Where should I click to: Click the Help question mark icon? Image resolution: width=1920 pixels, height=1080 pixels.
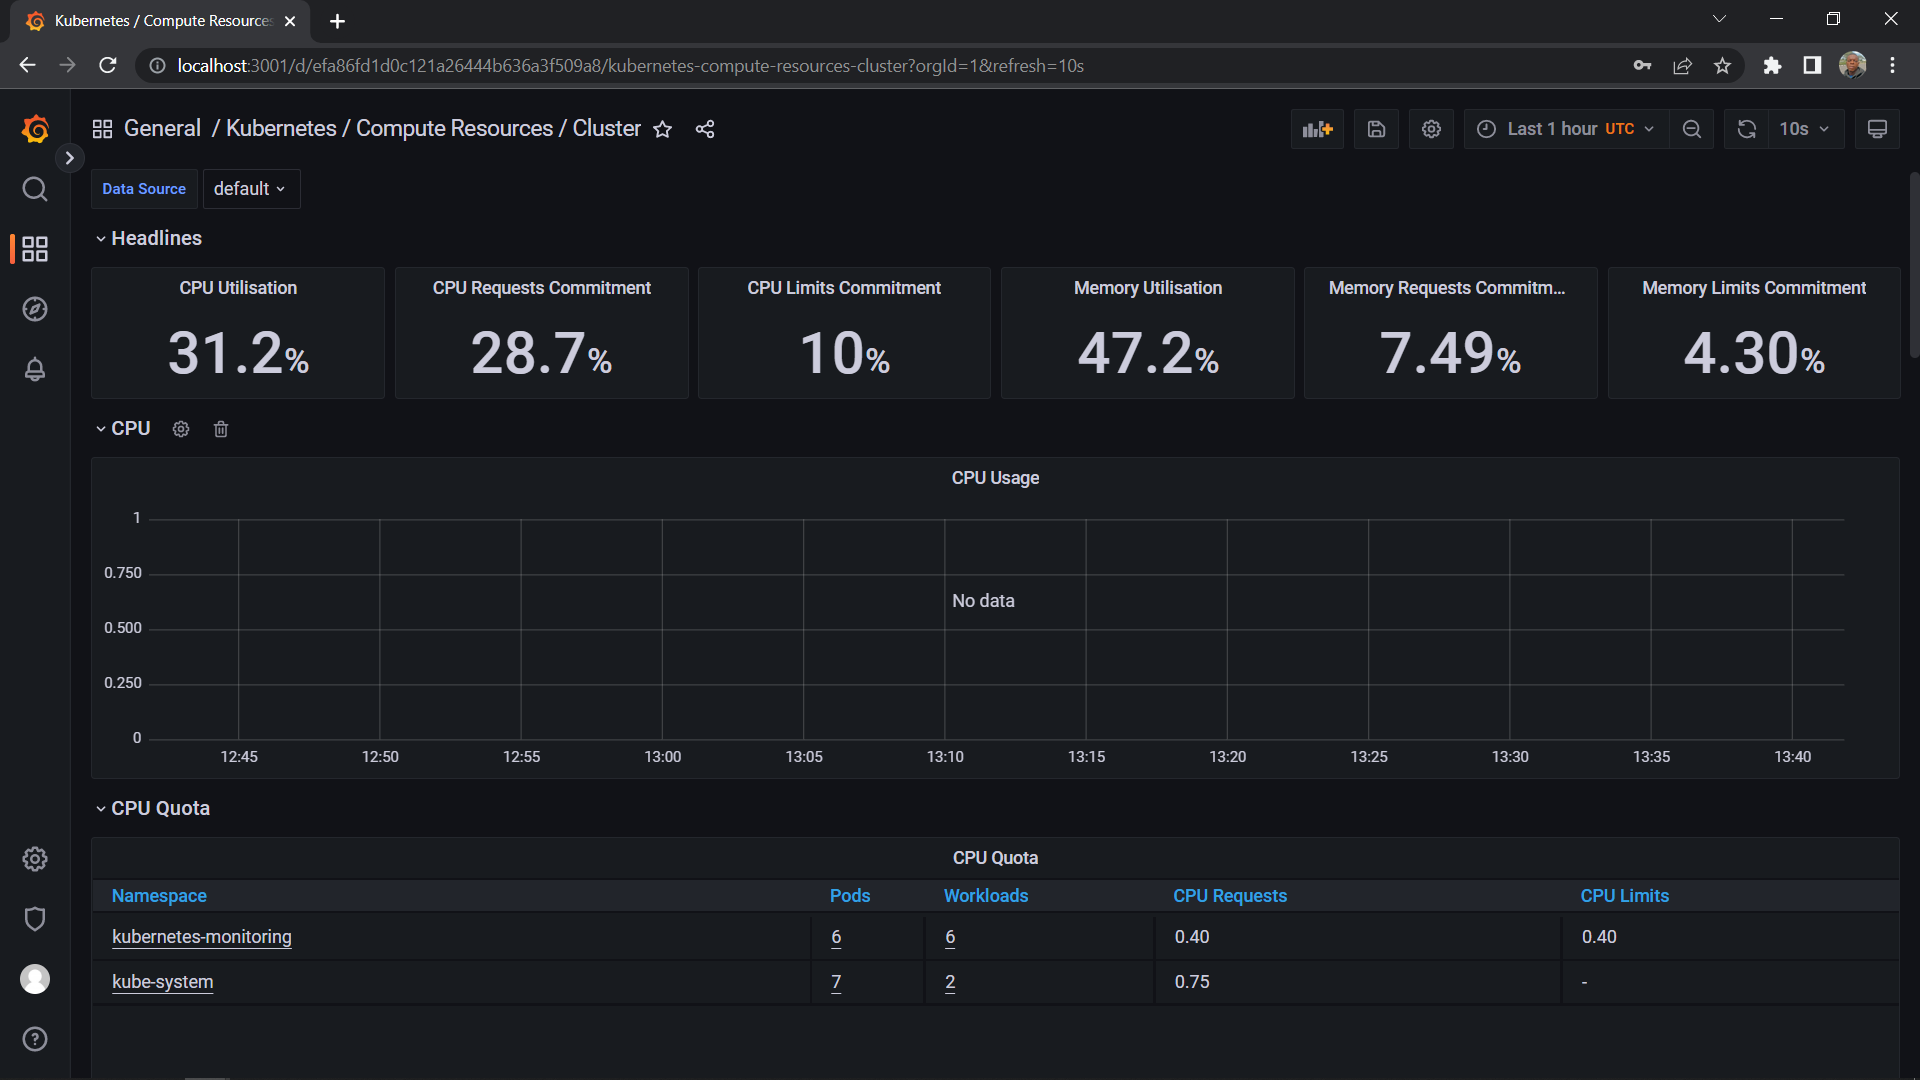coord(36,1039)
